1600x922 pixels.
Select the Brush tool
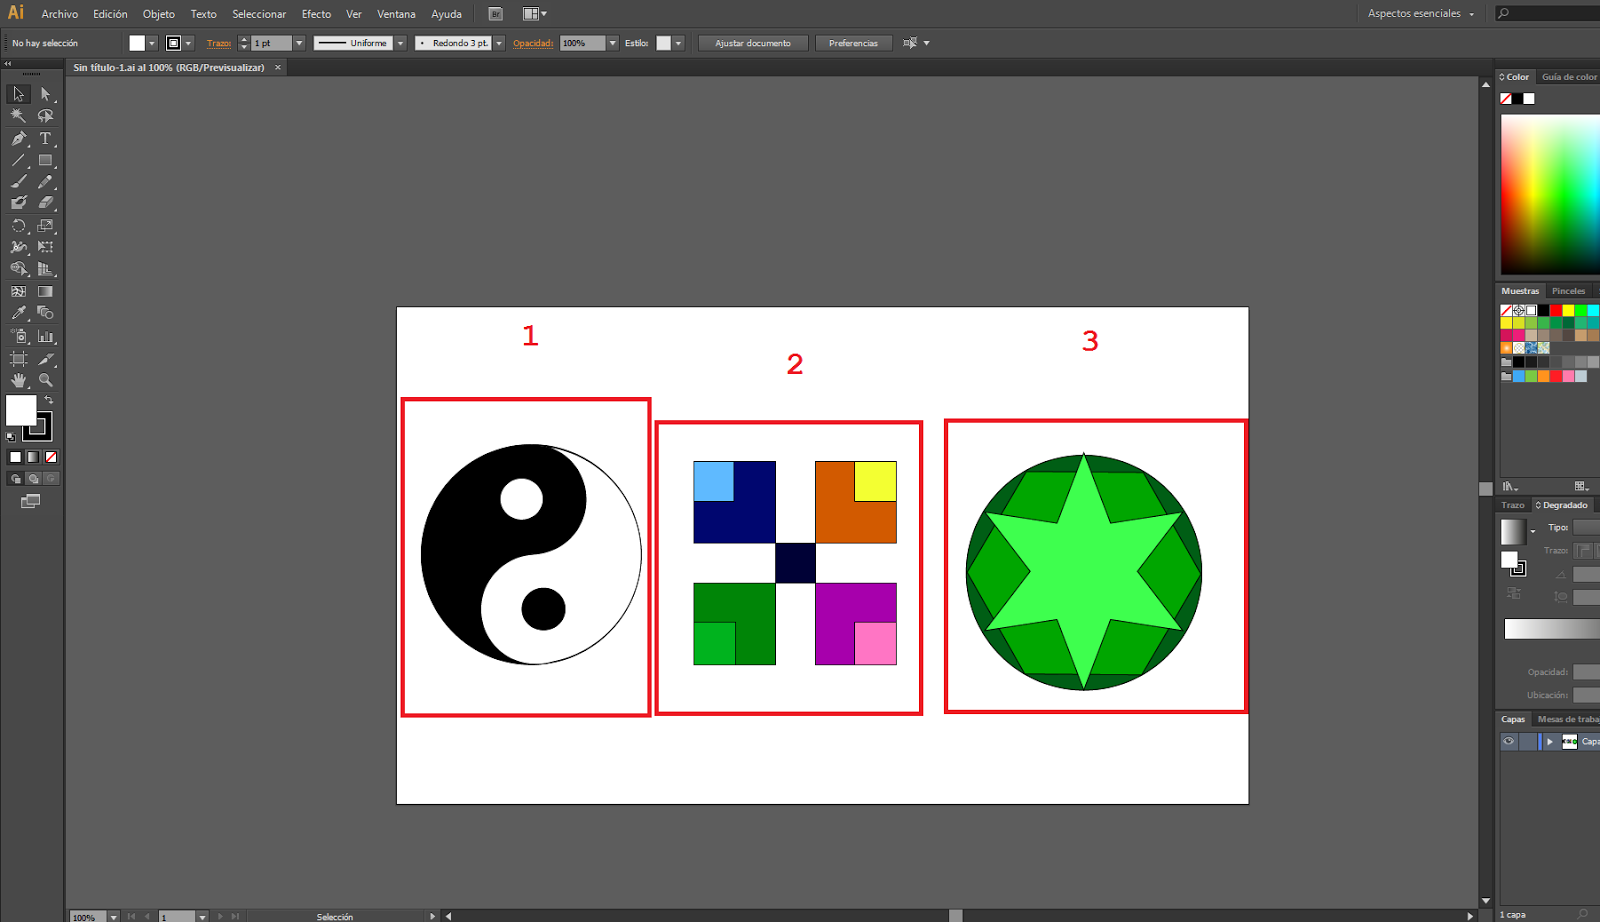click(x=18, y=182)
